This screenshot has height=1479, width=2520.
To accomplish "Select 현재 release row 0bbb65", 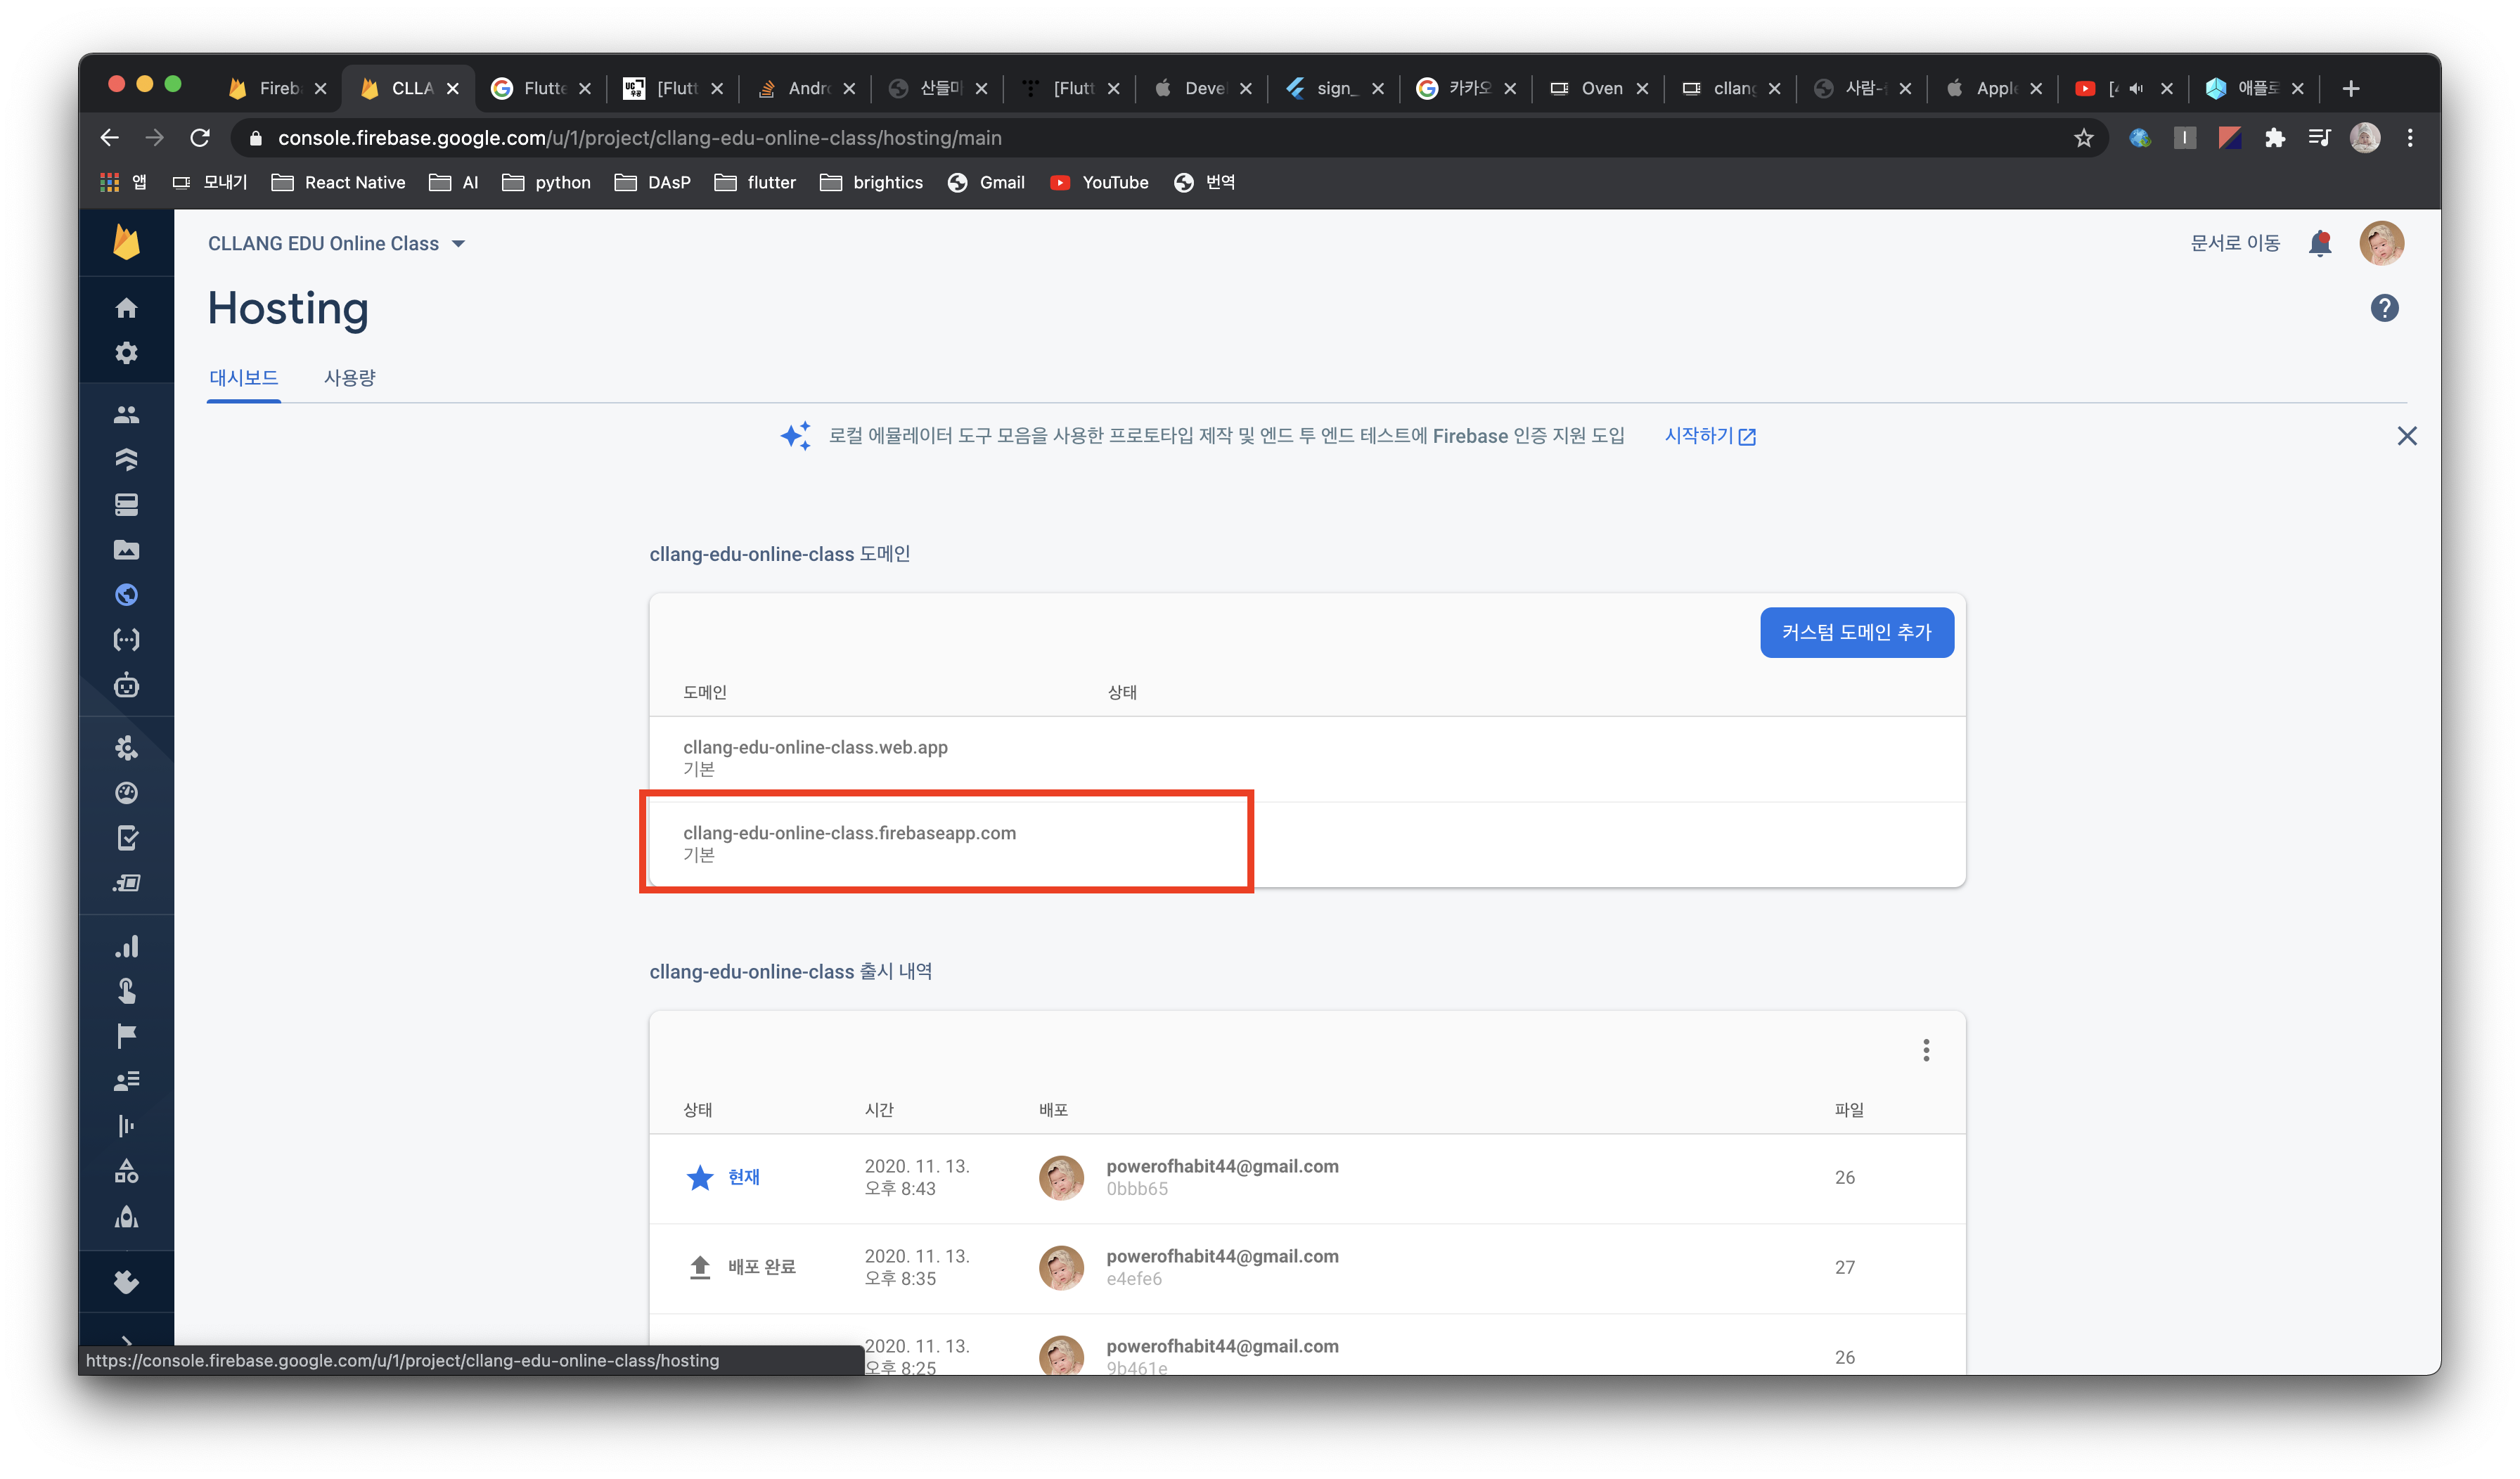I will click(x=1307, y=1178).
